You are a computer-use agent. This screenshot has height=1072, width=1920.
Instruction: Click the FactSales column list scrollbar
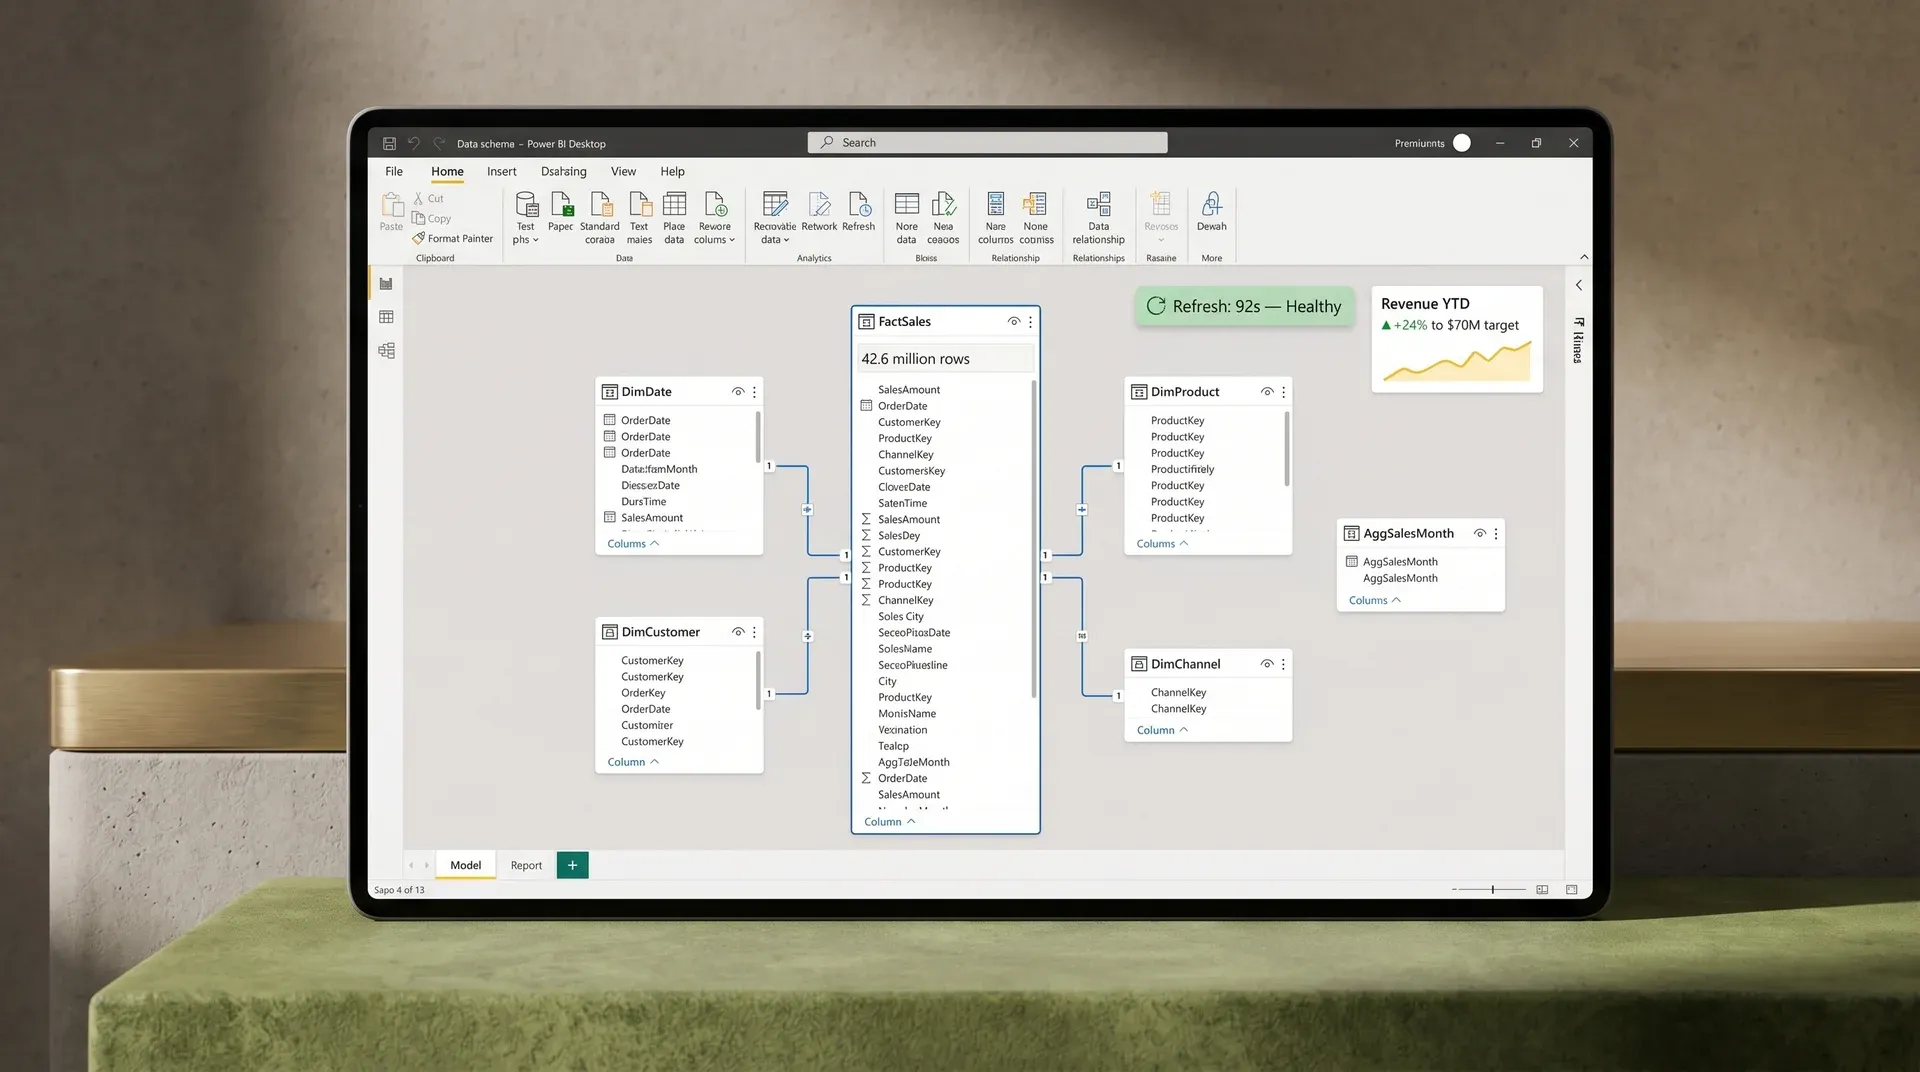tap(1033, 540)
